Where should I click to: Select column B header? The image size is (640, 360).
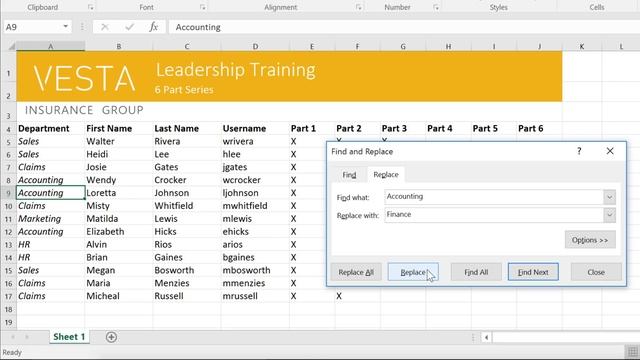[119, 47]
